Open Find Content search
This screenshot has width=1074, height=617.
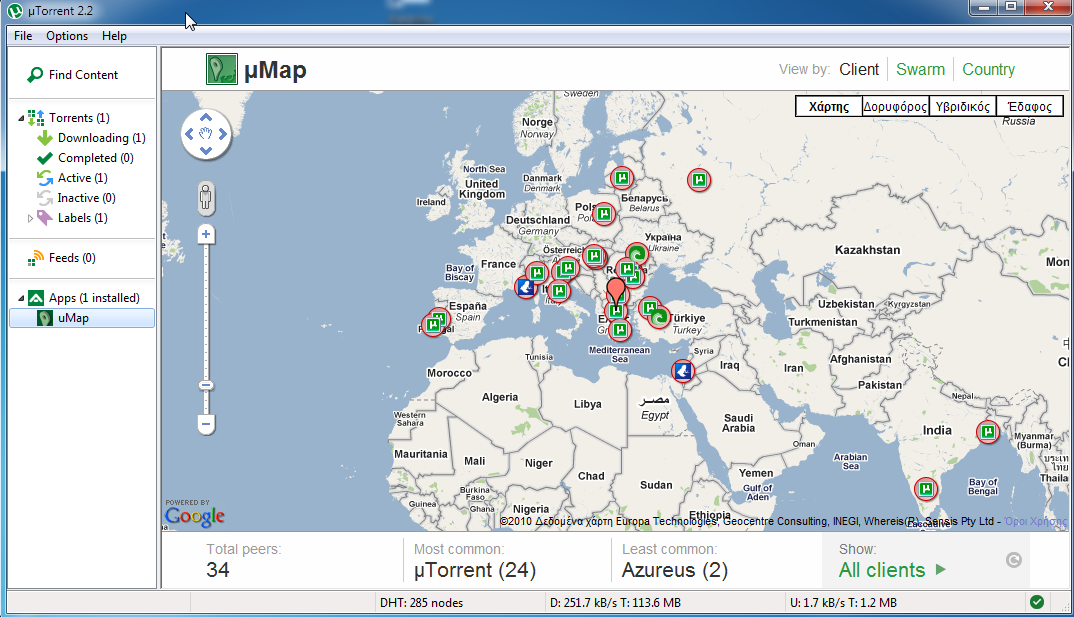tap(72, 75)
